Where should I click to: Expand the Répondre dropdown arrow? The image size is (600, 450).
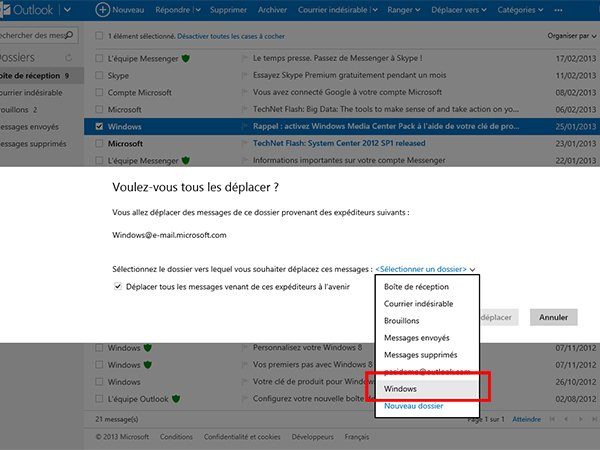click(x=198, y=10)
